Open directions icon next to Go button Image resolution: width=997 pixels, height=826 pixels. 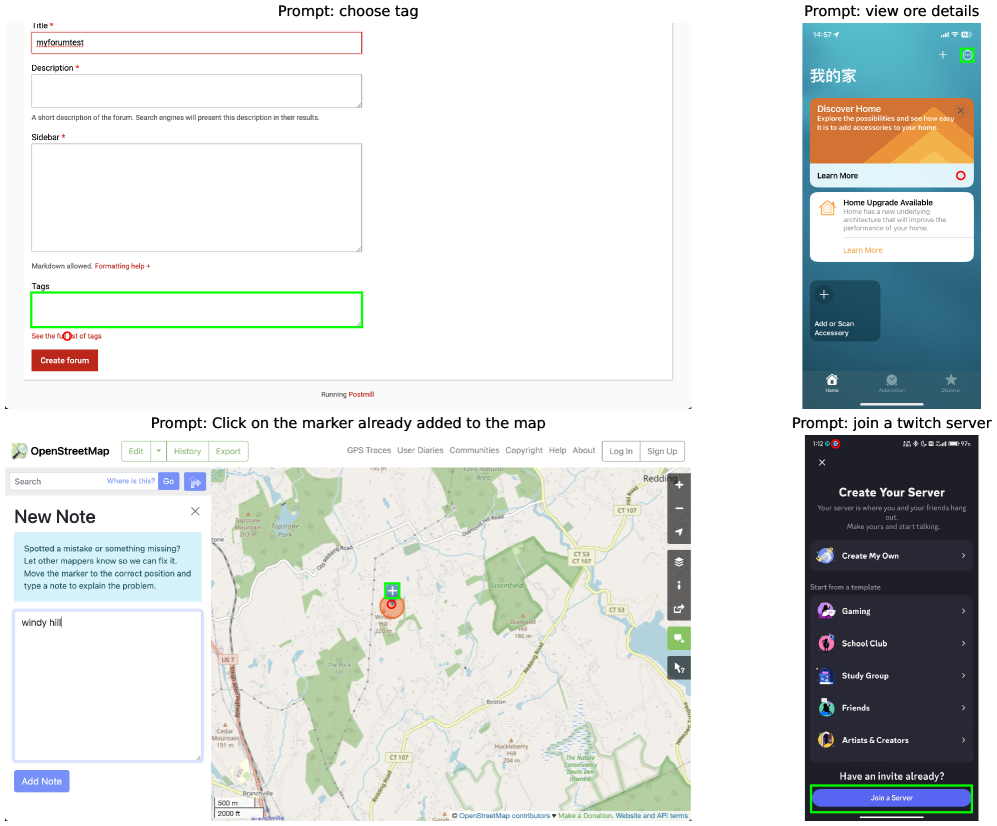pyautogui.click(x=195, y=482)
